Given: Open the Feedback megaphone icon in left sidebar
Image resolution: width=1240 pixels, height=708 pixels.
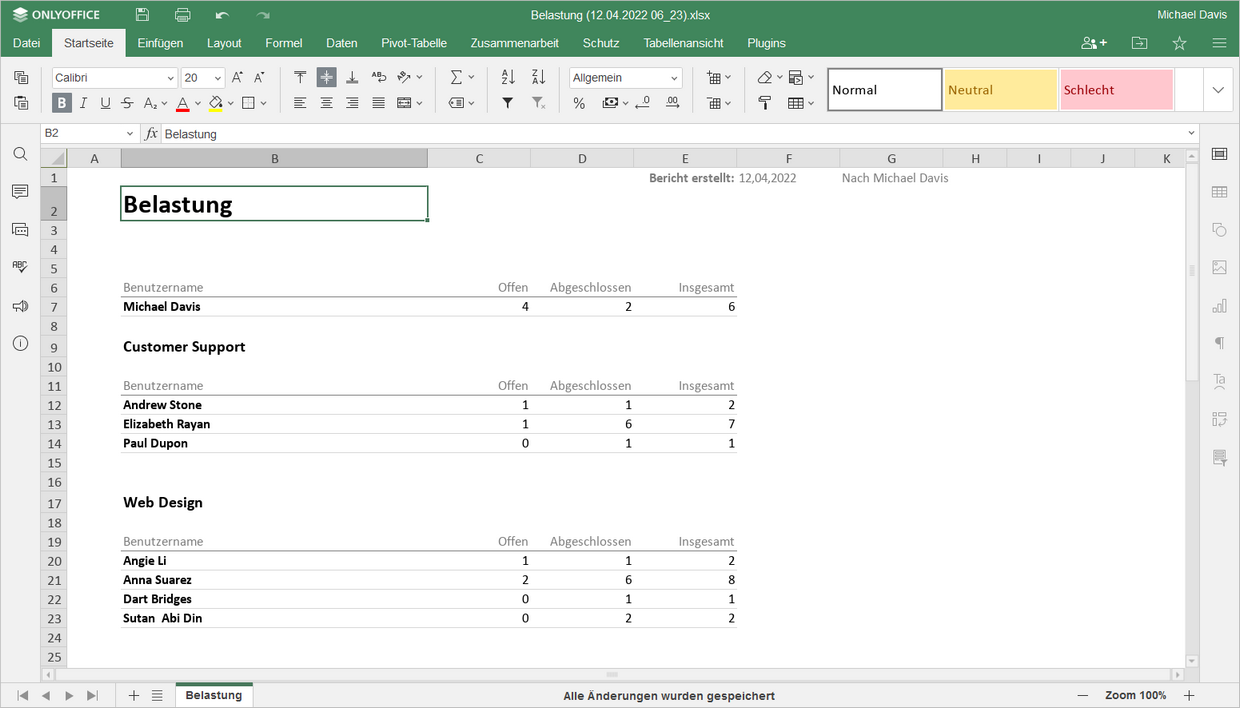Looking at the screenshot, I should tap(20, 306).
